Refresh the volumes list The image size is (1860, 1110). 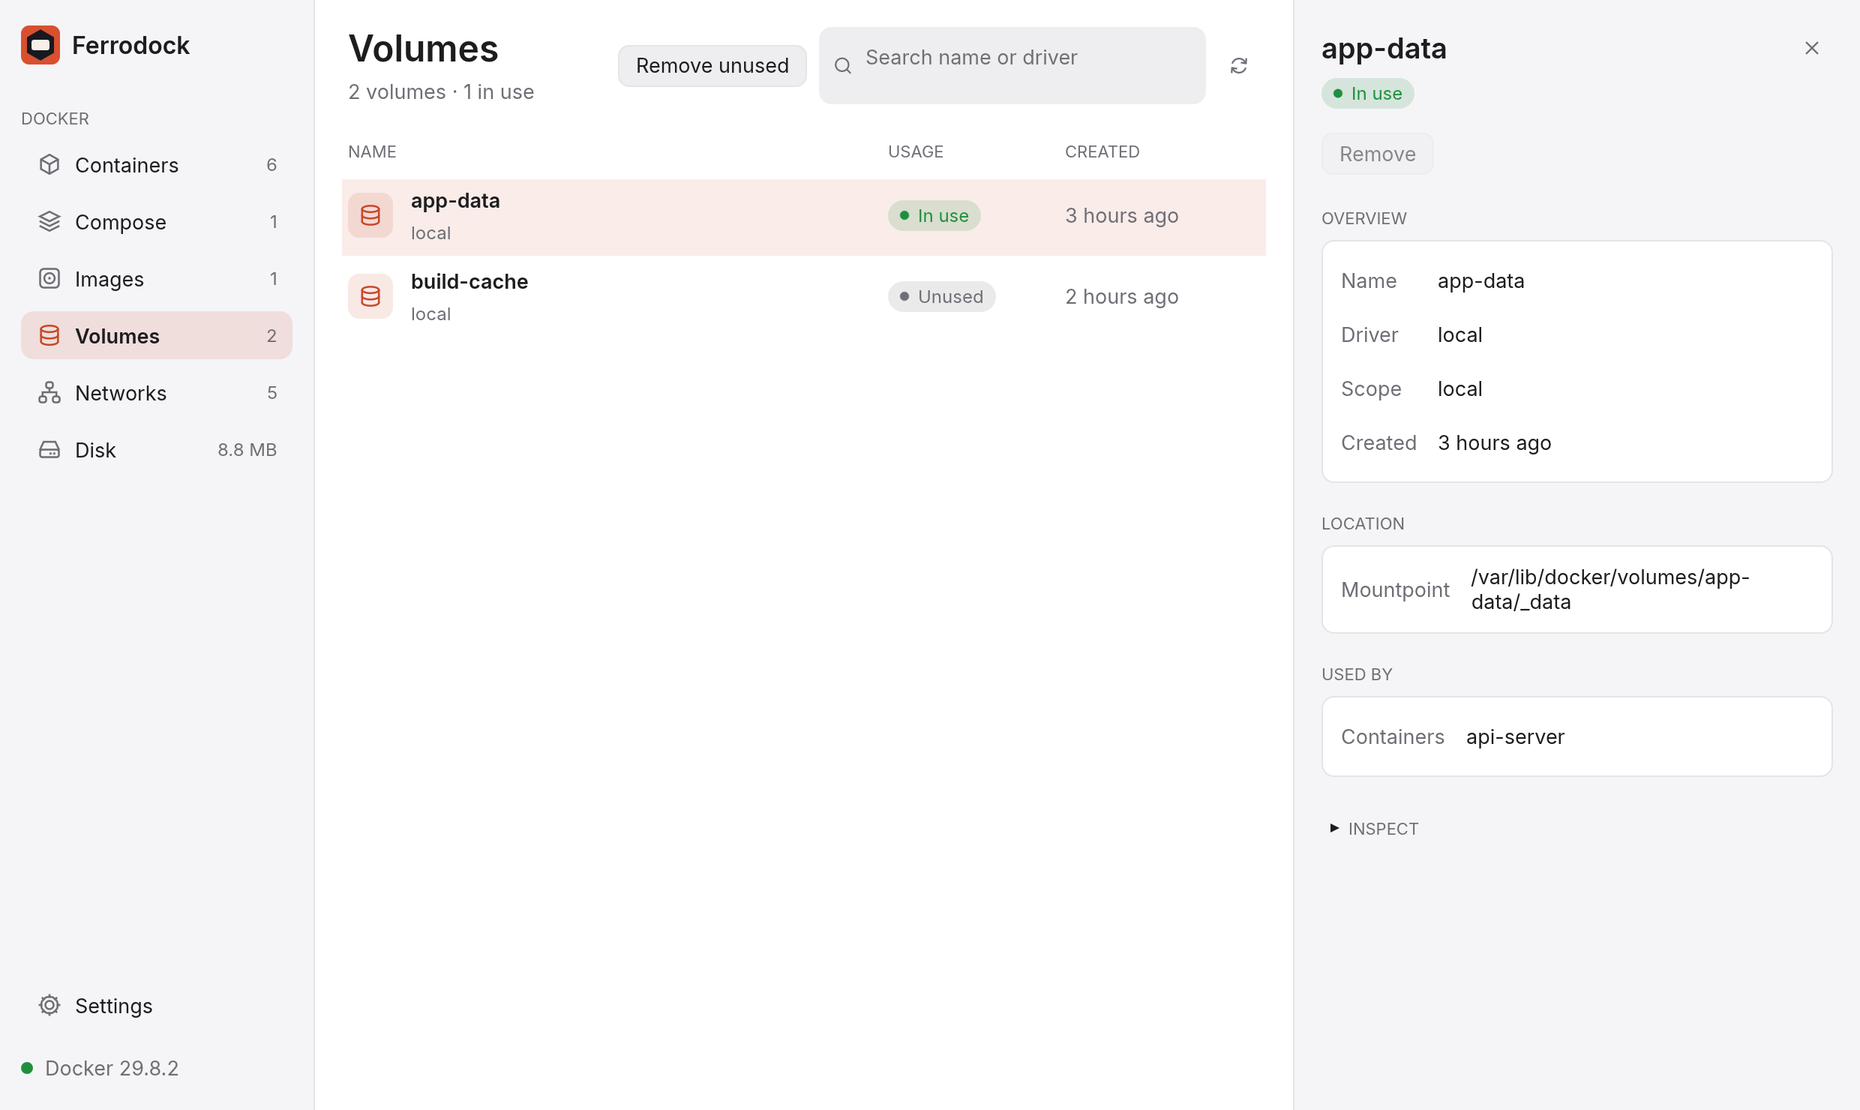[1238, 65]
